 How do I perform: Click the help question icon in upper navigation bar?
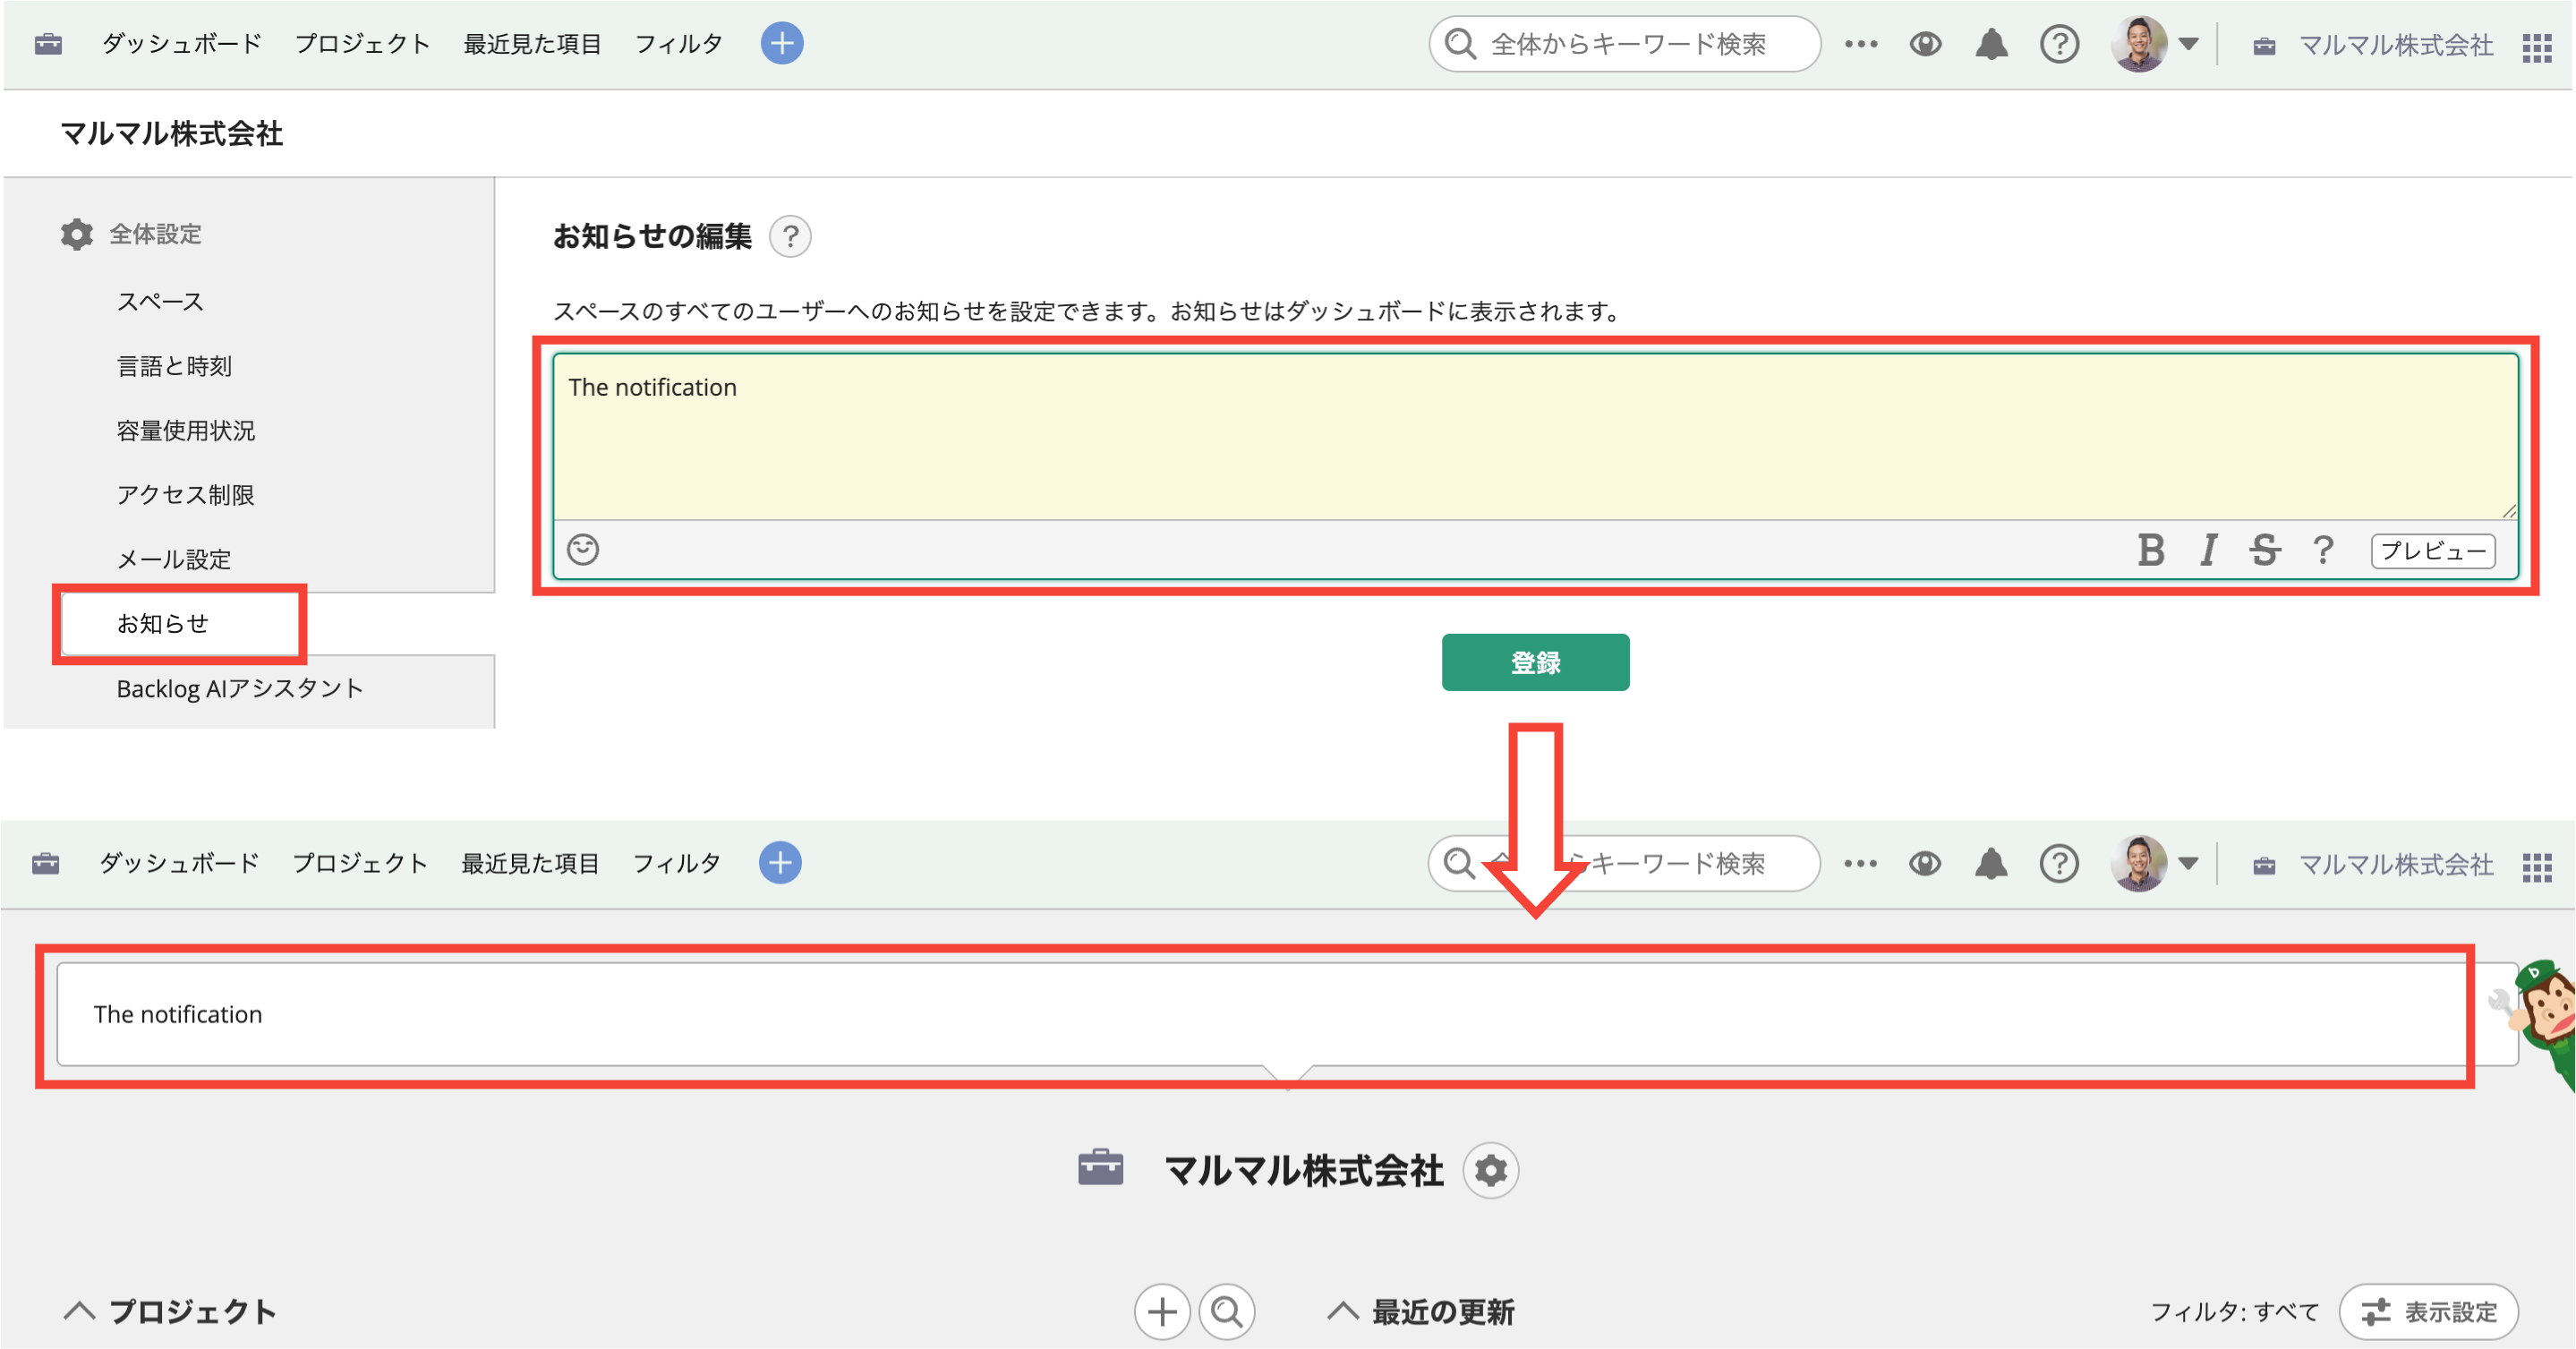(2059, 44)
